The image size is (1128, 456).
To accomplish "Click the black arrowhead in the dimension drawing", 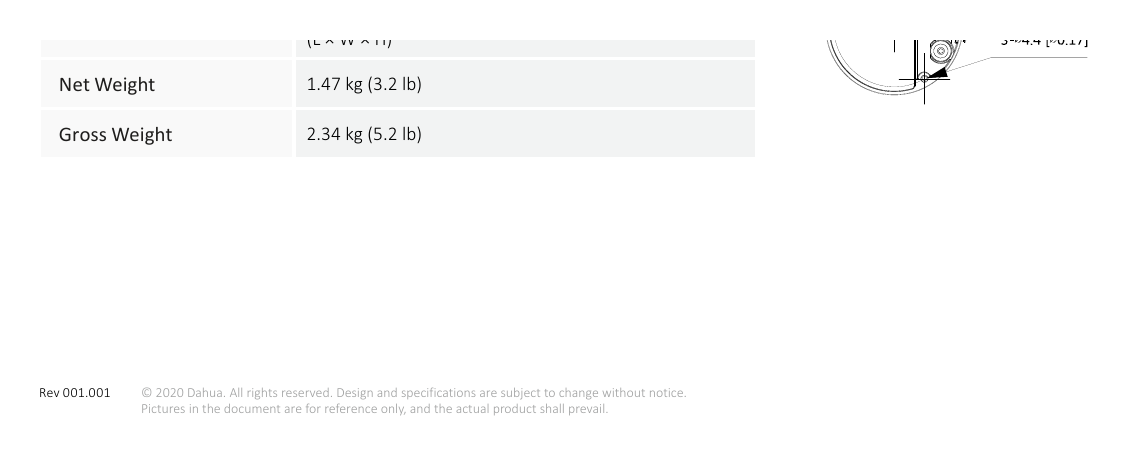I will (938, 73).
